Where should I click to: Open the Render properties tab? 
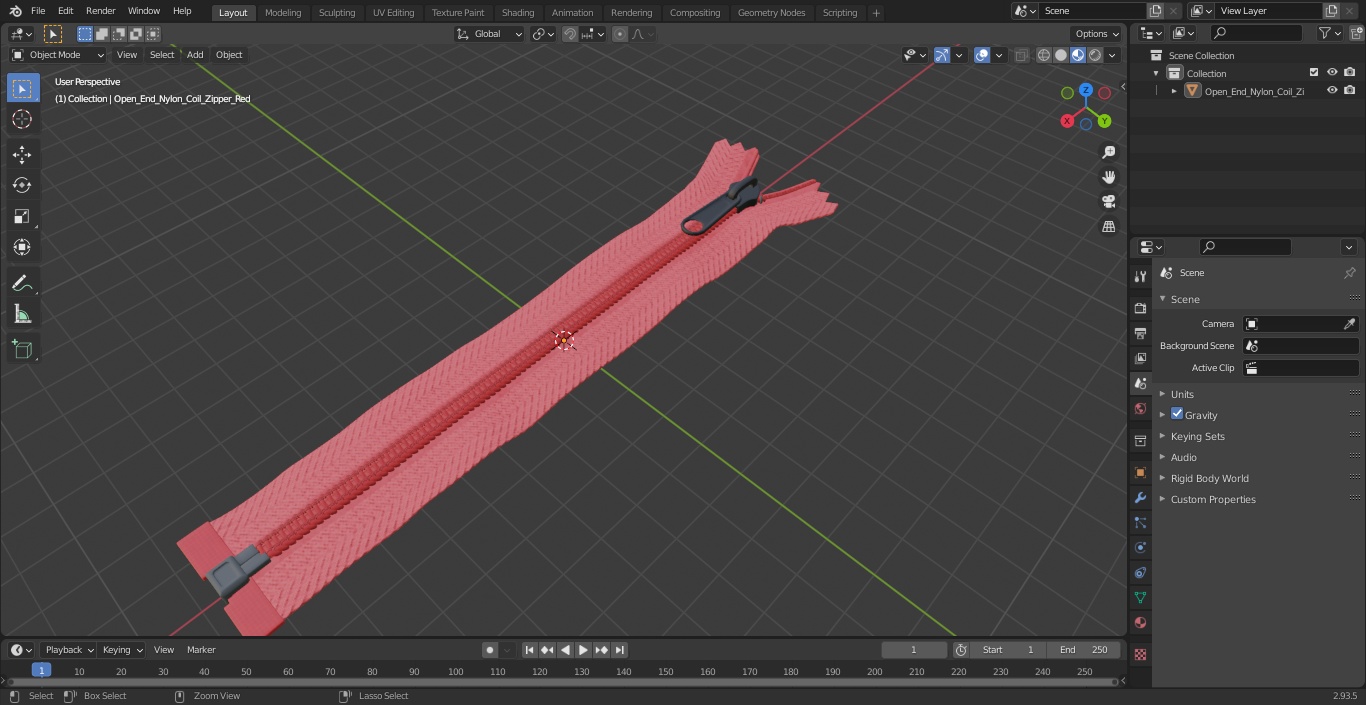tap(1140, 308)
